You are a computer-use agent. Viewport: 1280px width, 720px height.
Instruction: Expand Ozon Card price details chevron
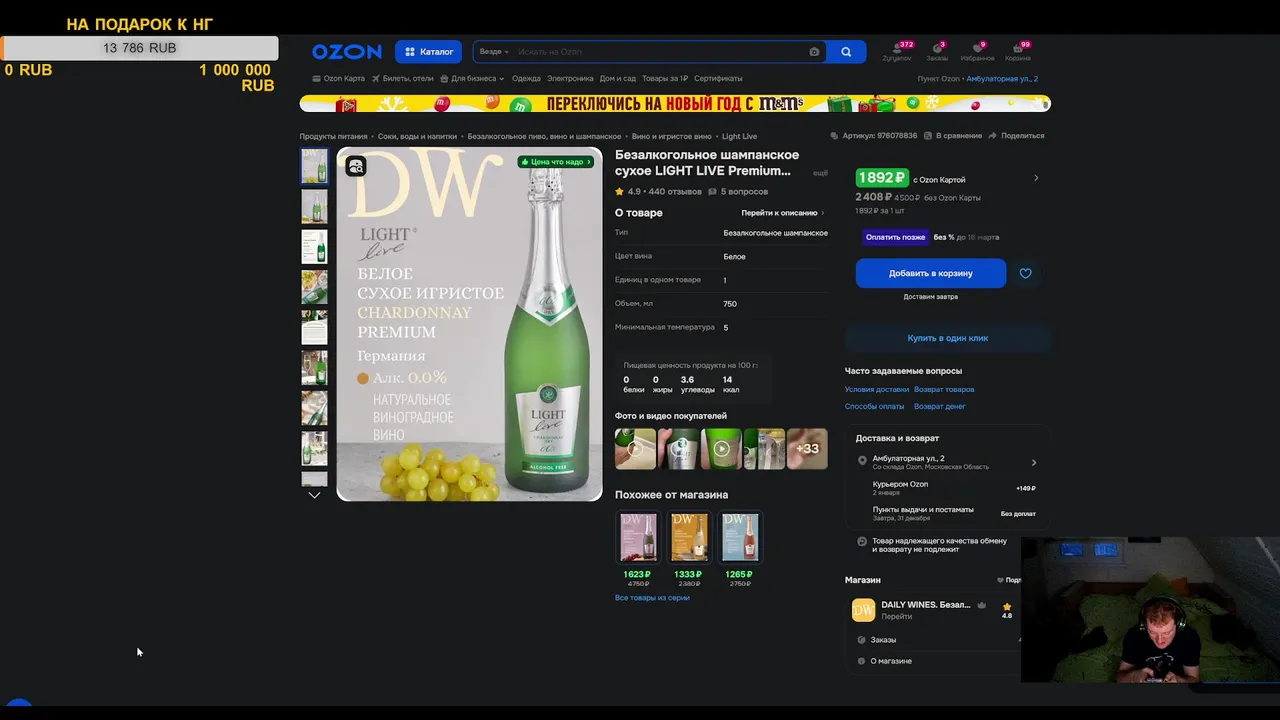(x=1036, y=178)
